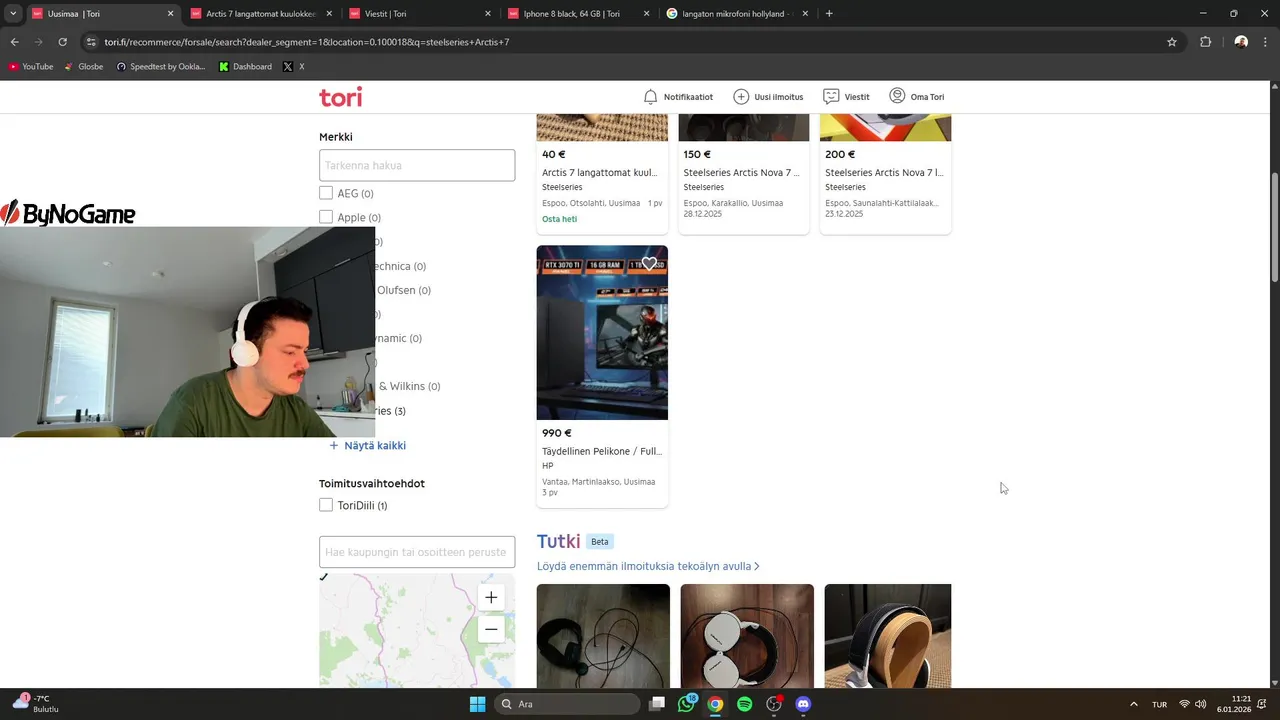Image resolution: width=1280 pixels, height=720 pixels.
Task: Open Discord from the taskbar
Action: pyautogui.click(x=803, y=704)
